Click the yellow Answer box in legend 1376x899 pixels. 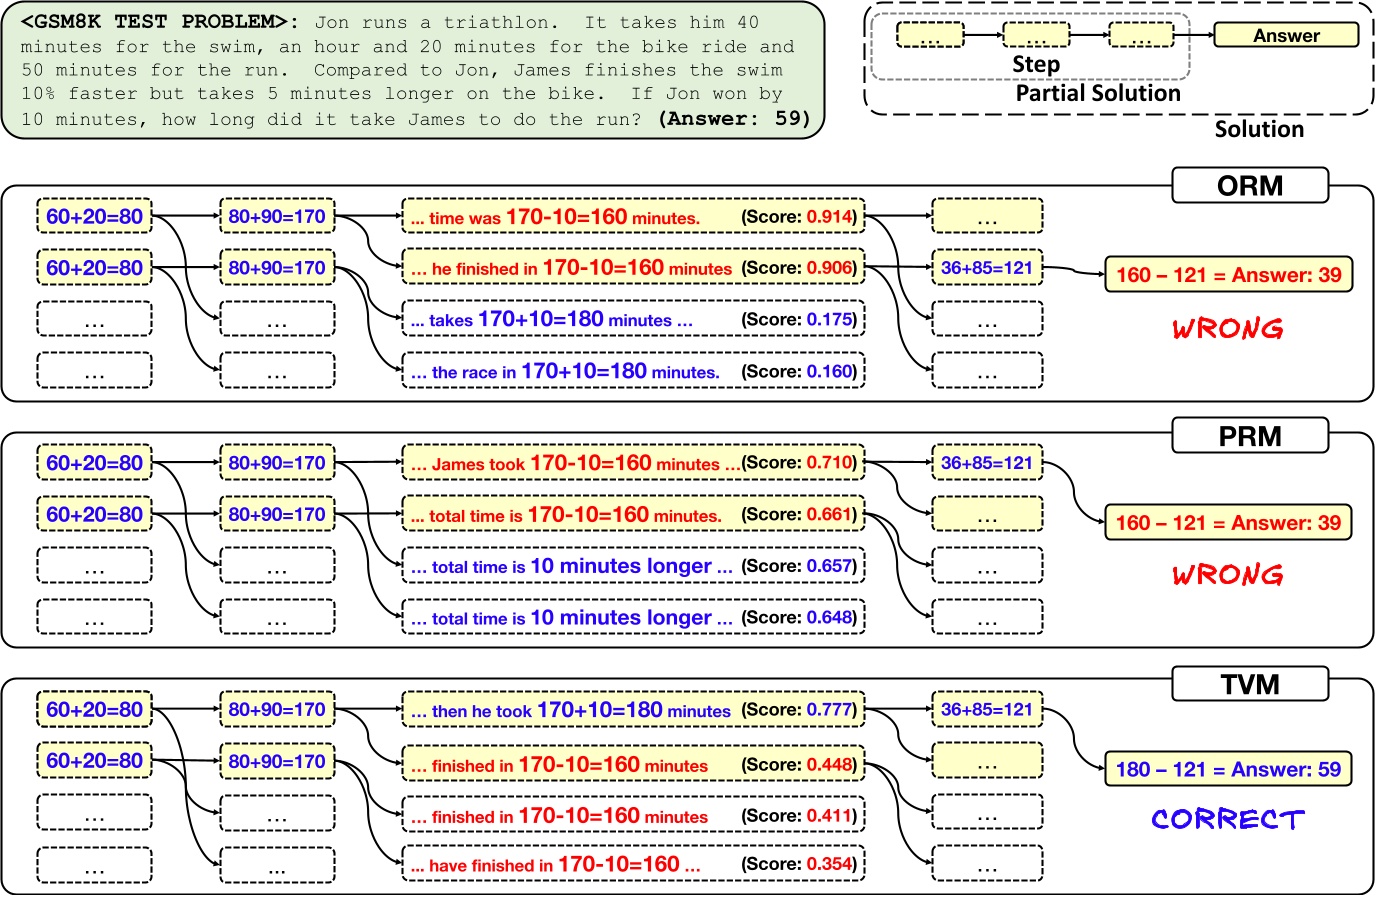click(1286, 36)
